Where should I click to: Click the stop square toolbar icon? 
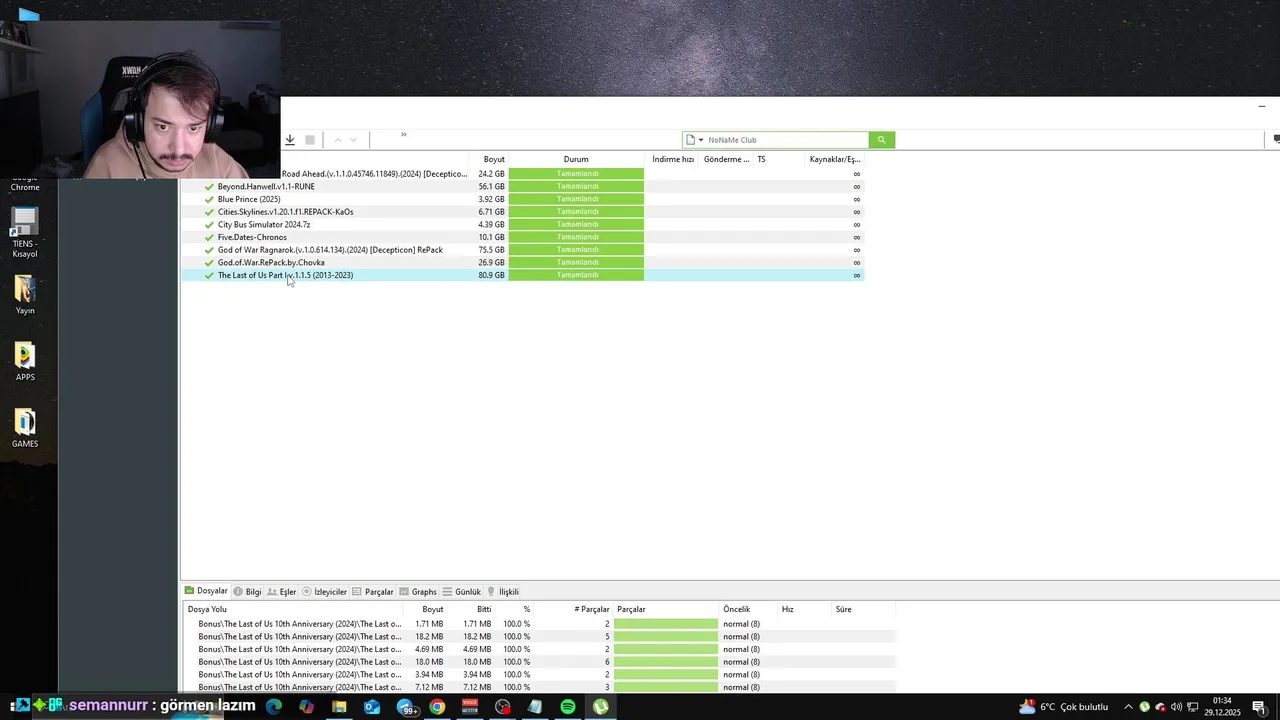[310, 140]
